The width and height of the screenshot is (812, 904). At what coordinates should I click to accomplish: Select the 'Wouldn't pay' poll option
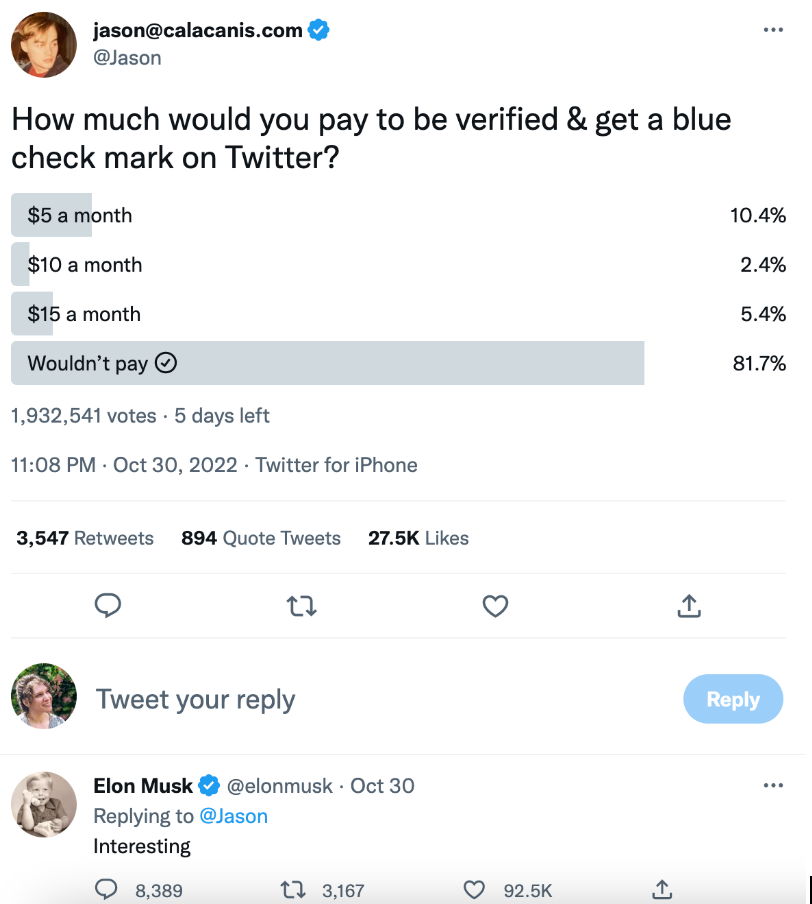(x=100, y=363)
